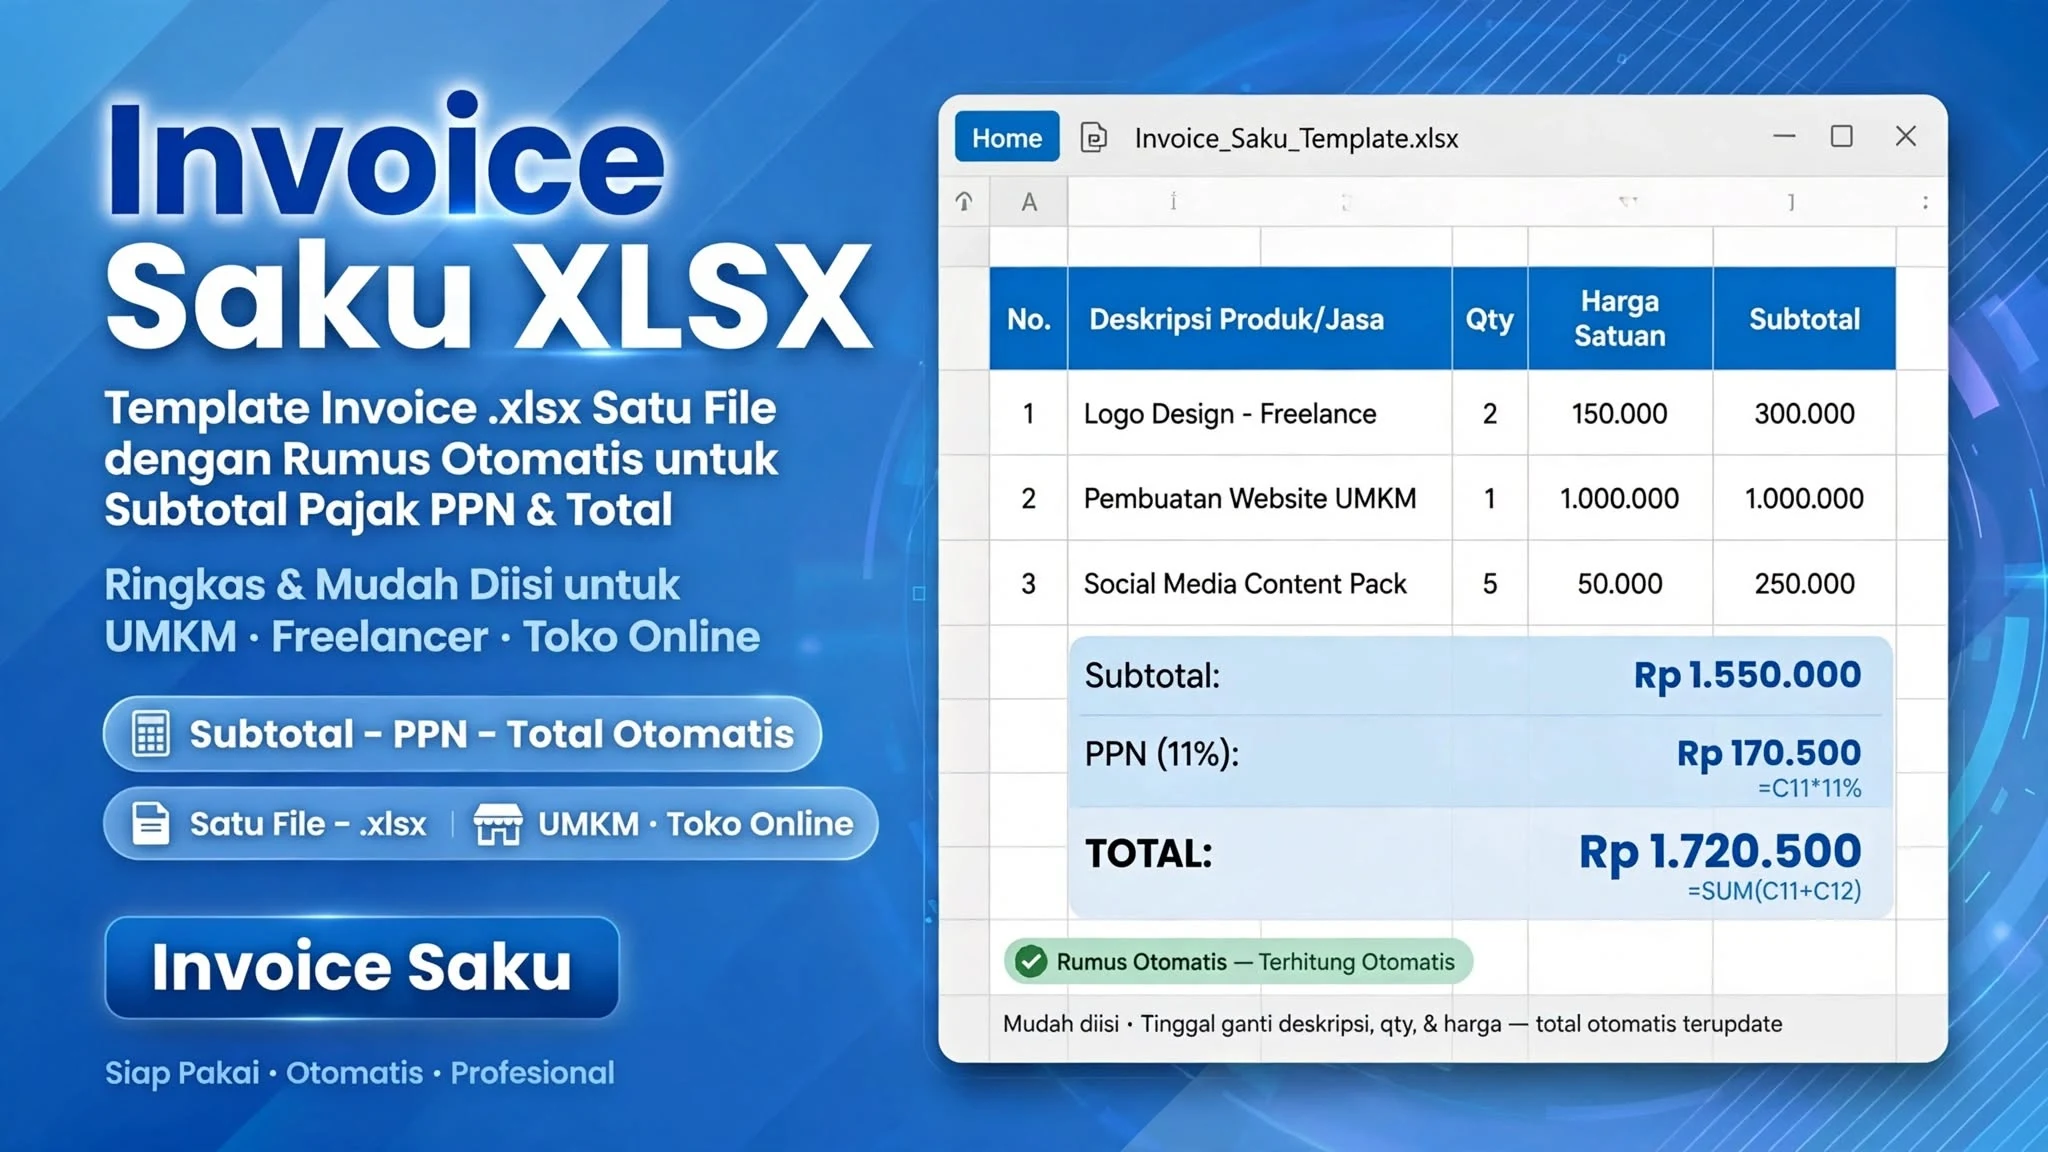Click the Satu File – .xlsx label
Screen dimensions: 2048x1152
pos(308,824)
